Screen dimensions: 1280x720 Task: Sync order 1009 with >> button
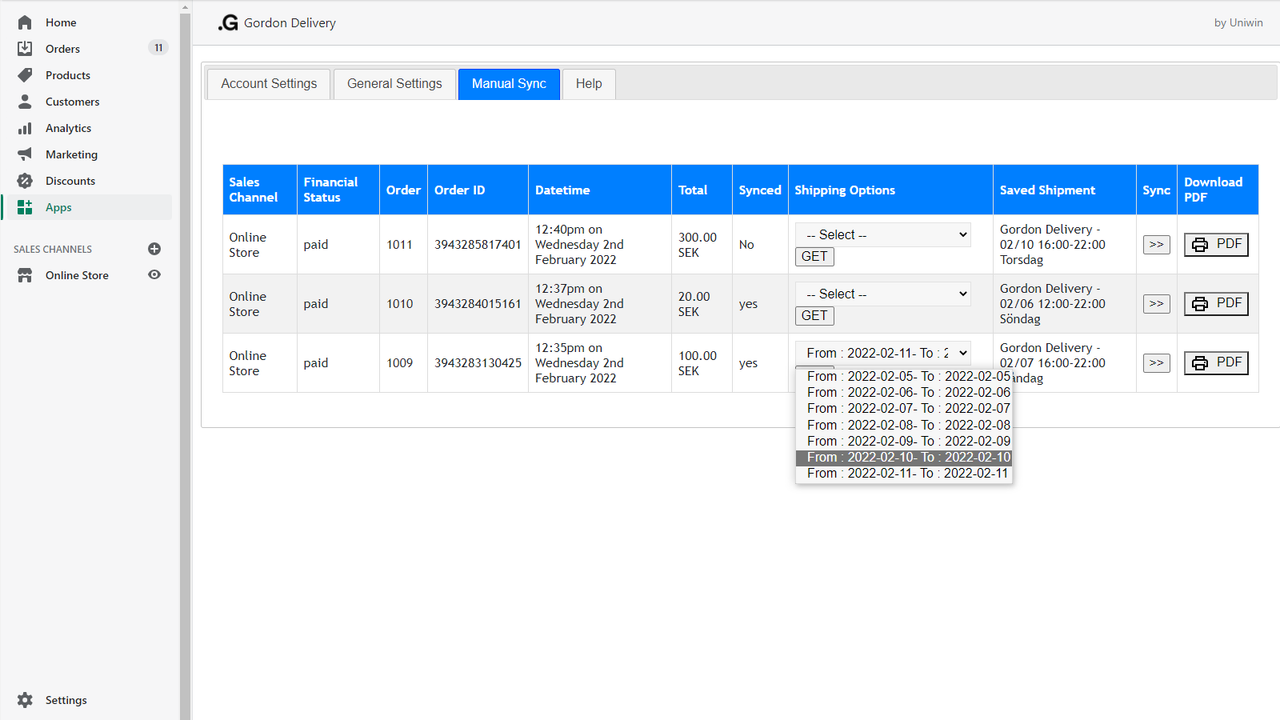coord(1157,363)
